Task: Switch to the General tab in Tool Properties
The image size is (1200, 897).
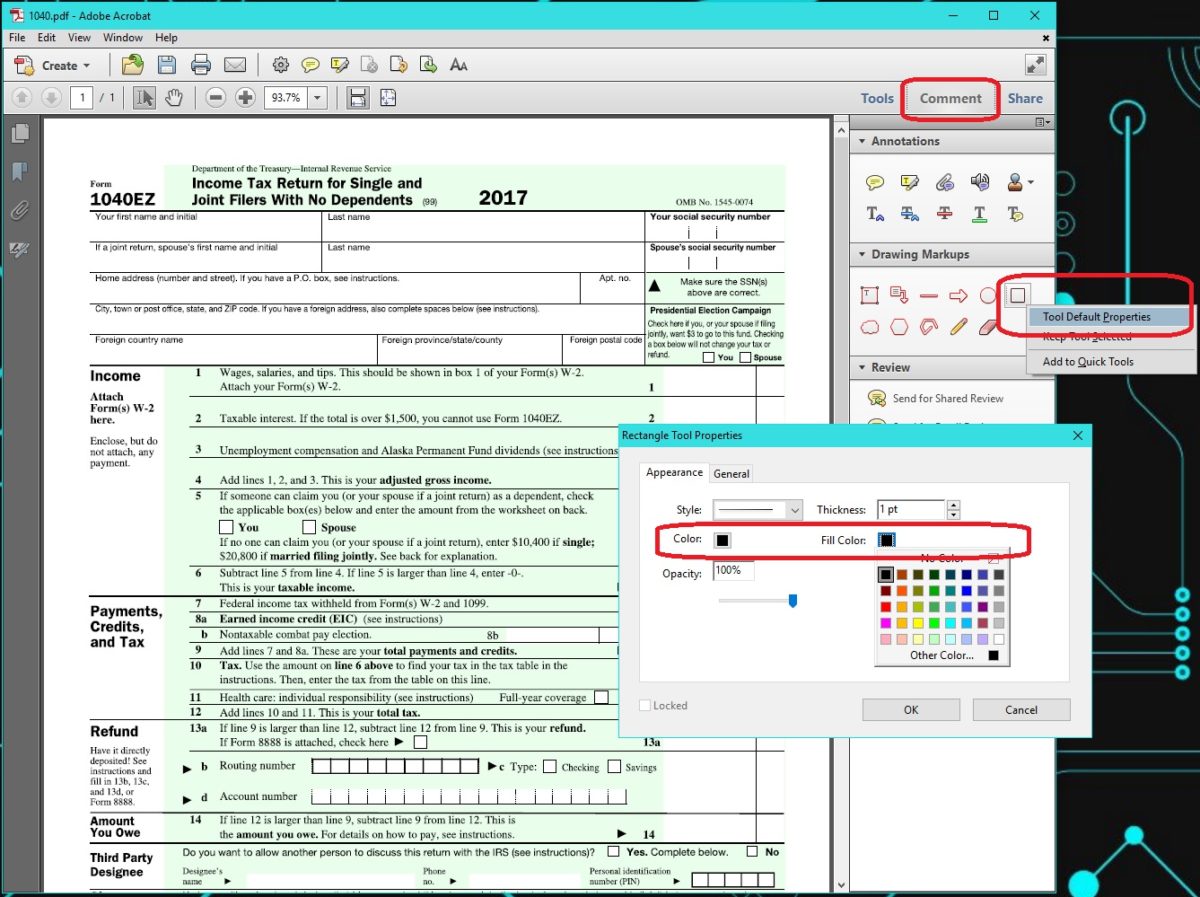Action: pyautogui.click(x=731, y=473)
